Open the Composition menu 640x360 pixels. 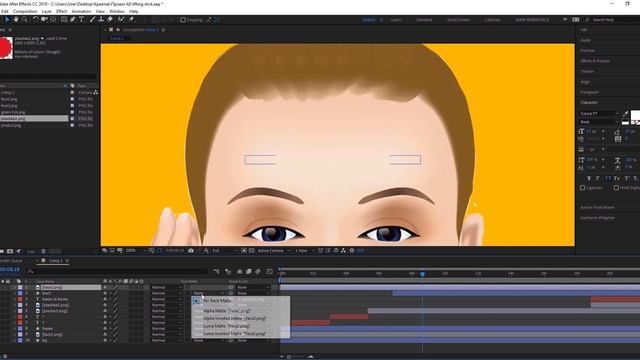tap(25, 11)
